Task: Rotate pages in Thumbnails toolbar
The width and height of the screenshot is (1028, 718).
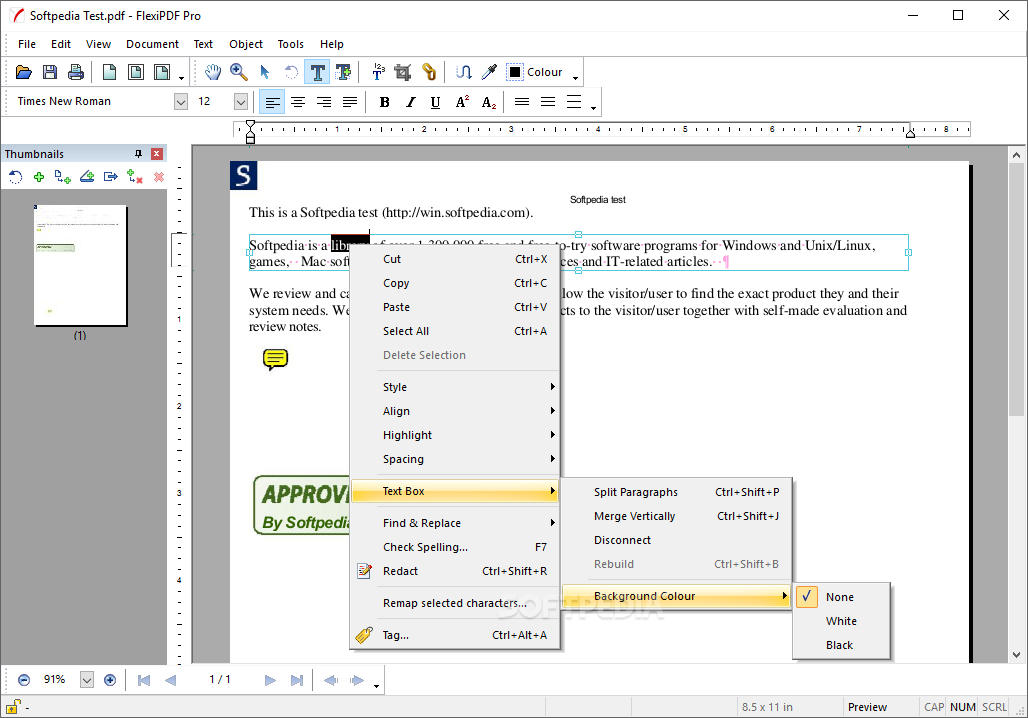Action: click(x=15, y=177)
